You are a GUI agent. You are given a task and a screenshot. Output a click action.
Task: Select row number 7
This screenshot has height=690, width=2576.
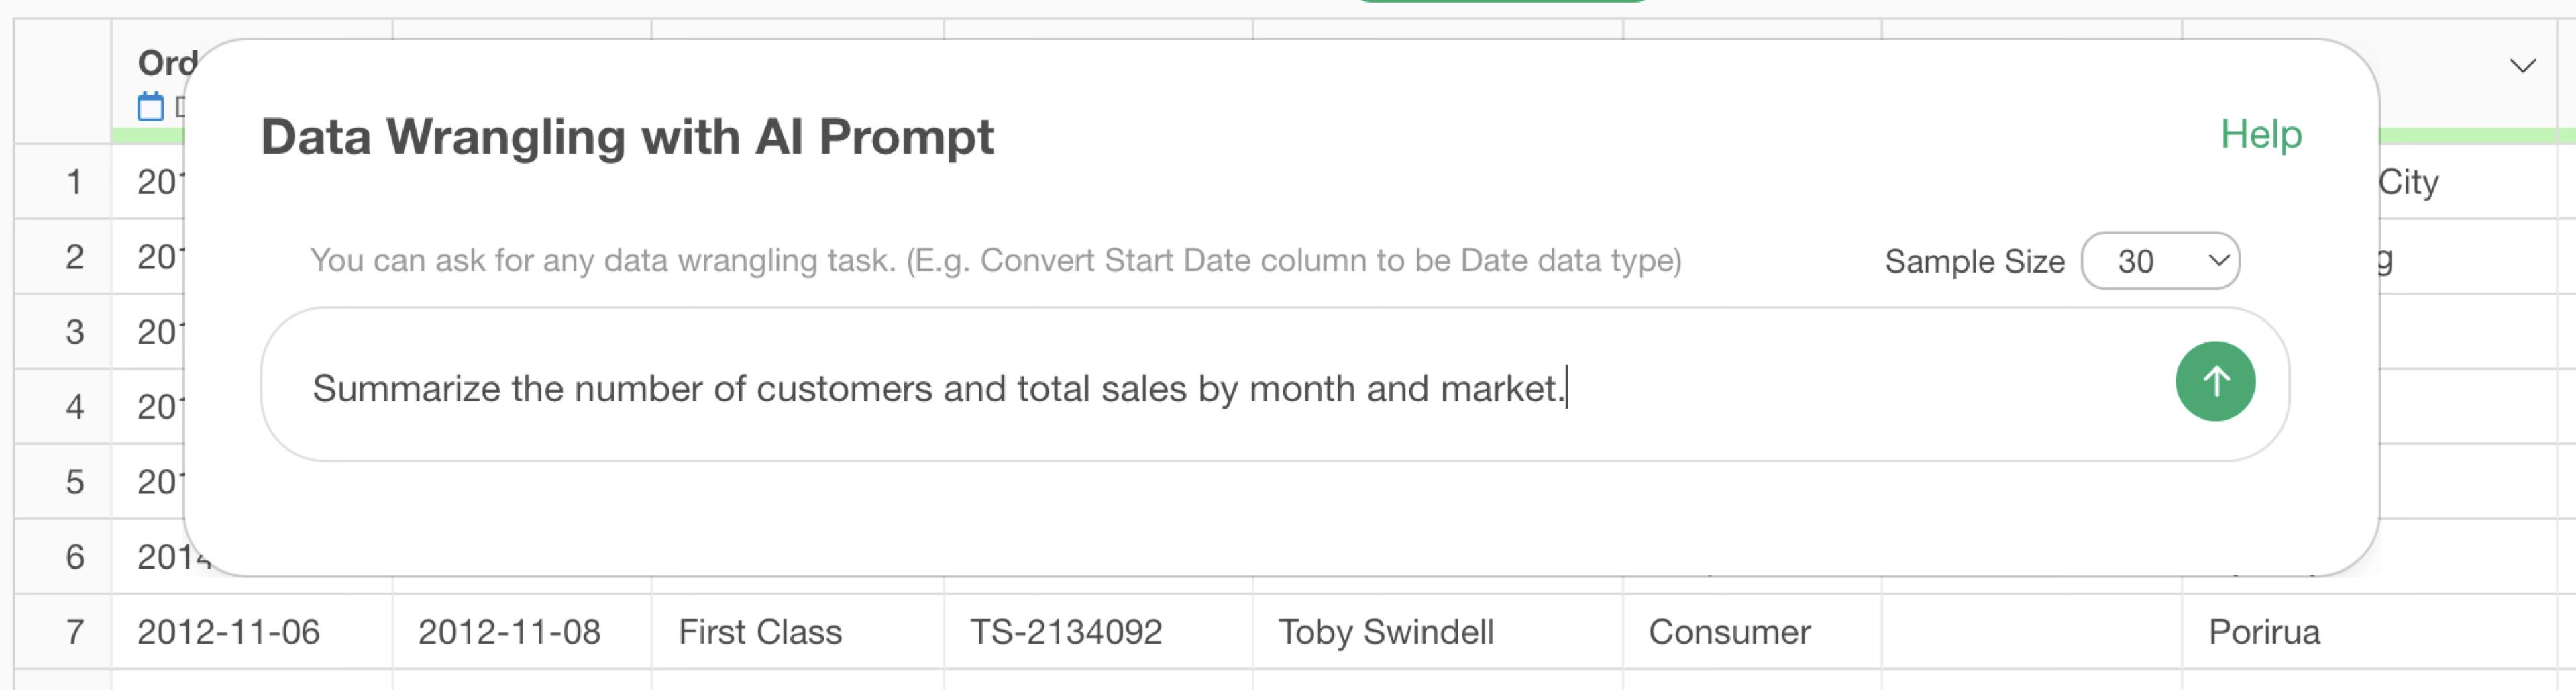point(74,632)
